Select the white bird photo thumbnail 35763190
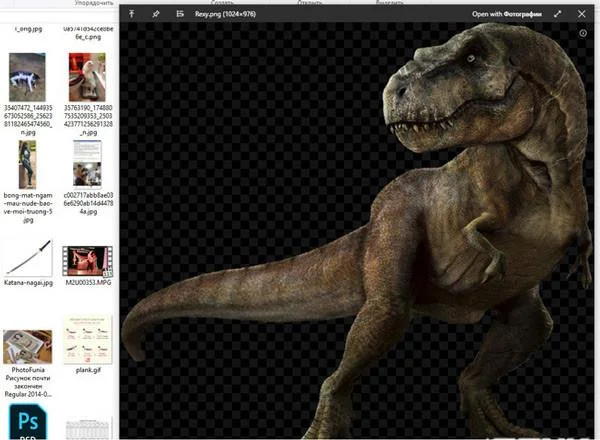The image size is (600, 440). [87, 77]
